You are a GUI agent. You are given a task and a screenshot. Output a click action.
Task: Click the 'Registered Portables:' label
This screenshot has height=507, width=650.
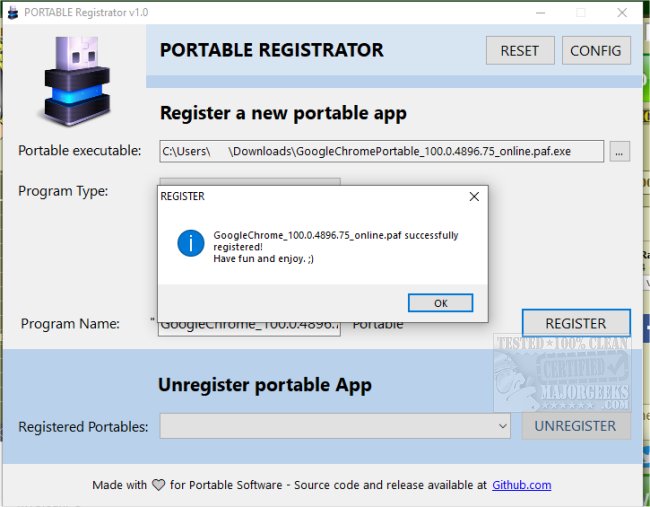pyautogui.click(x=83, y=427)
